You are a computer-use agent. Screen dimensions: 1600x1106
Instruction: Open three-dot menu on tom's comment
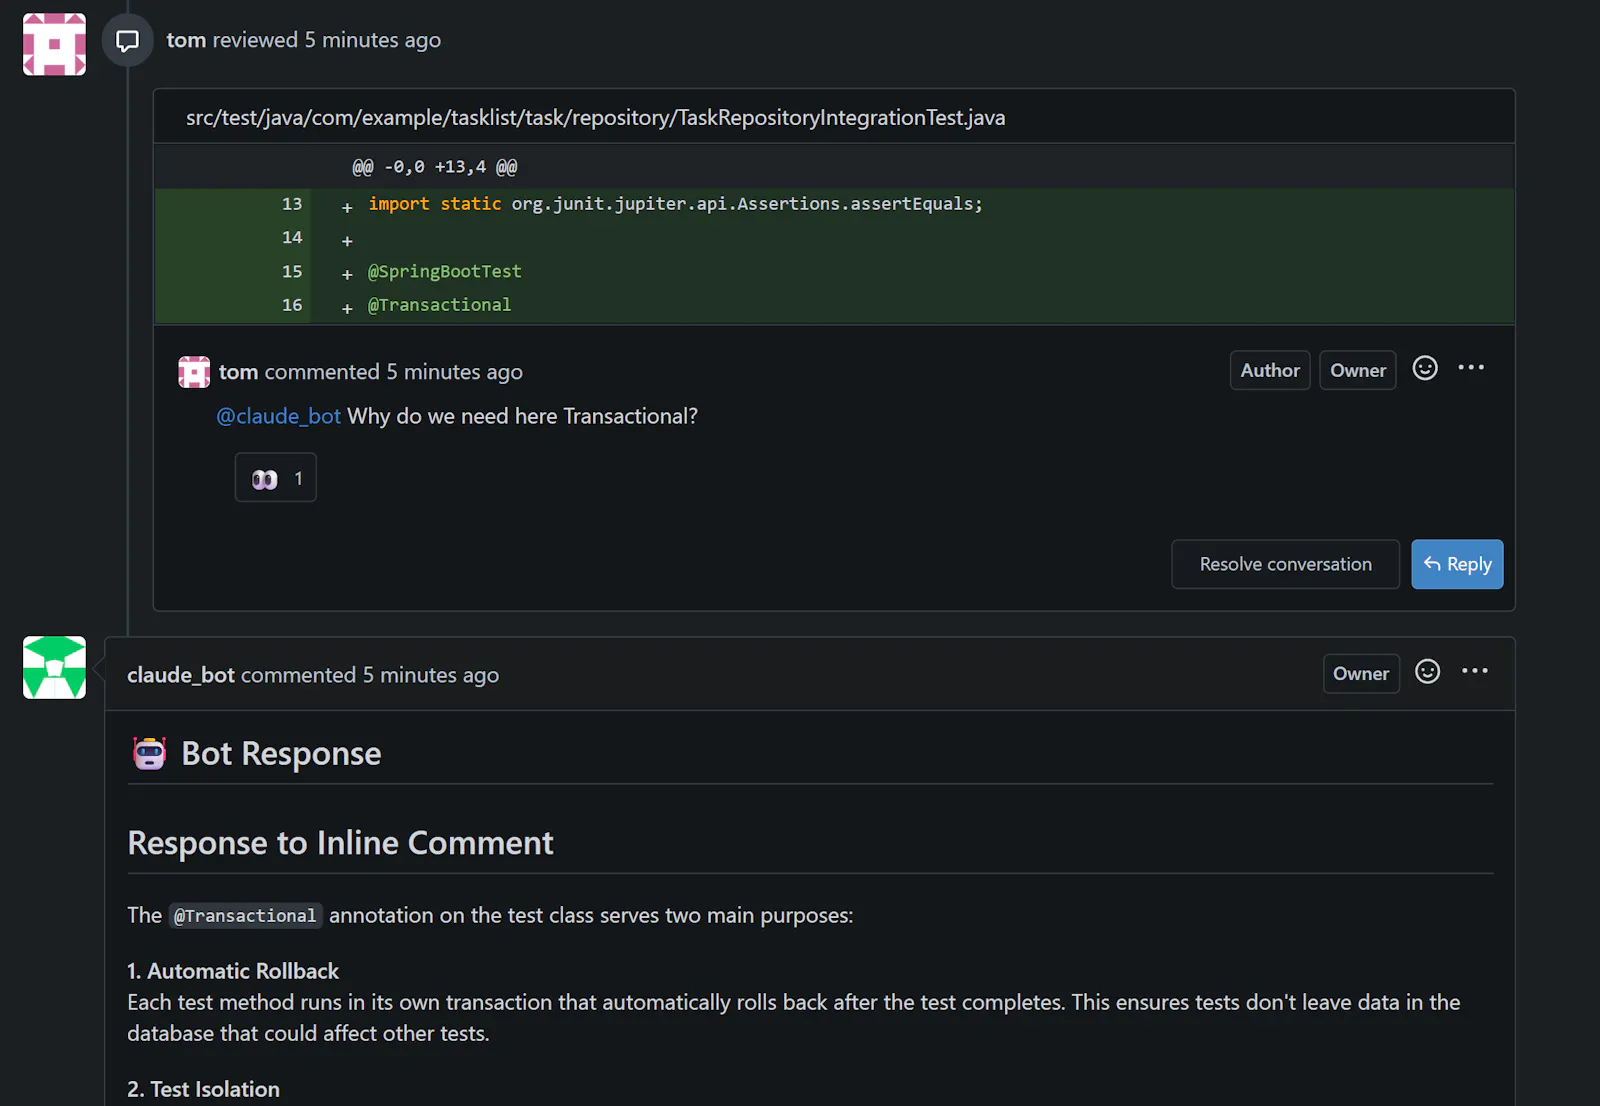[1471, 368]
